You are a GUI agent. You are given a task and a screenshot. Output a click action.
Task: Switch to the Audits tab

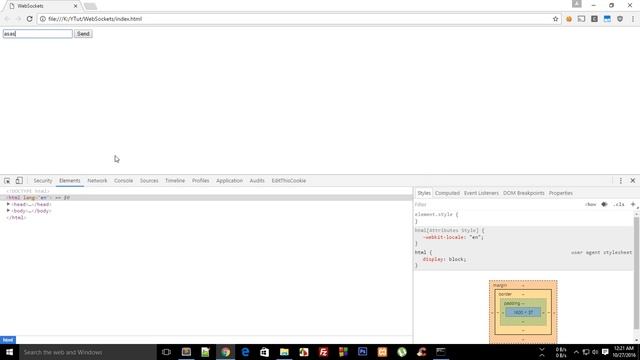(x=257, y=180)
